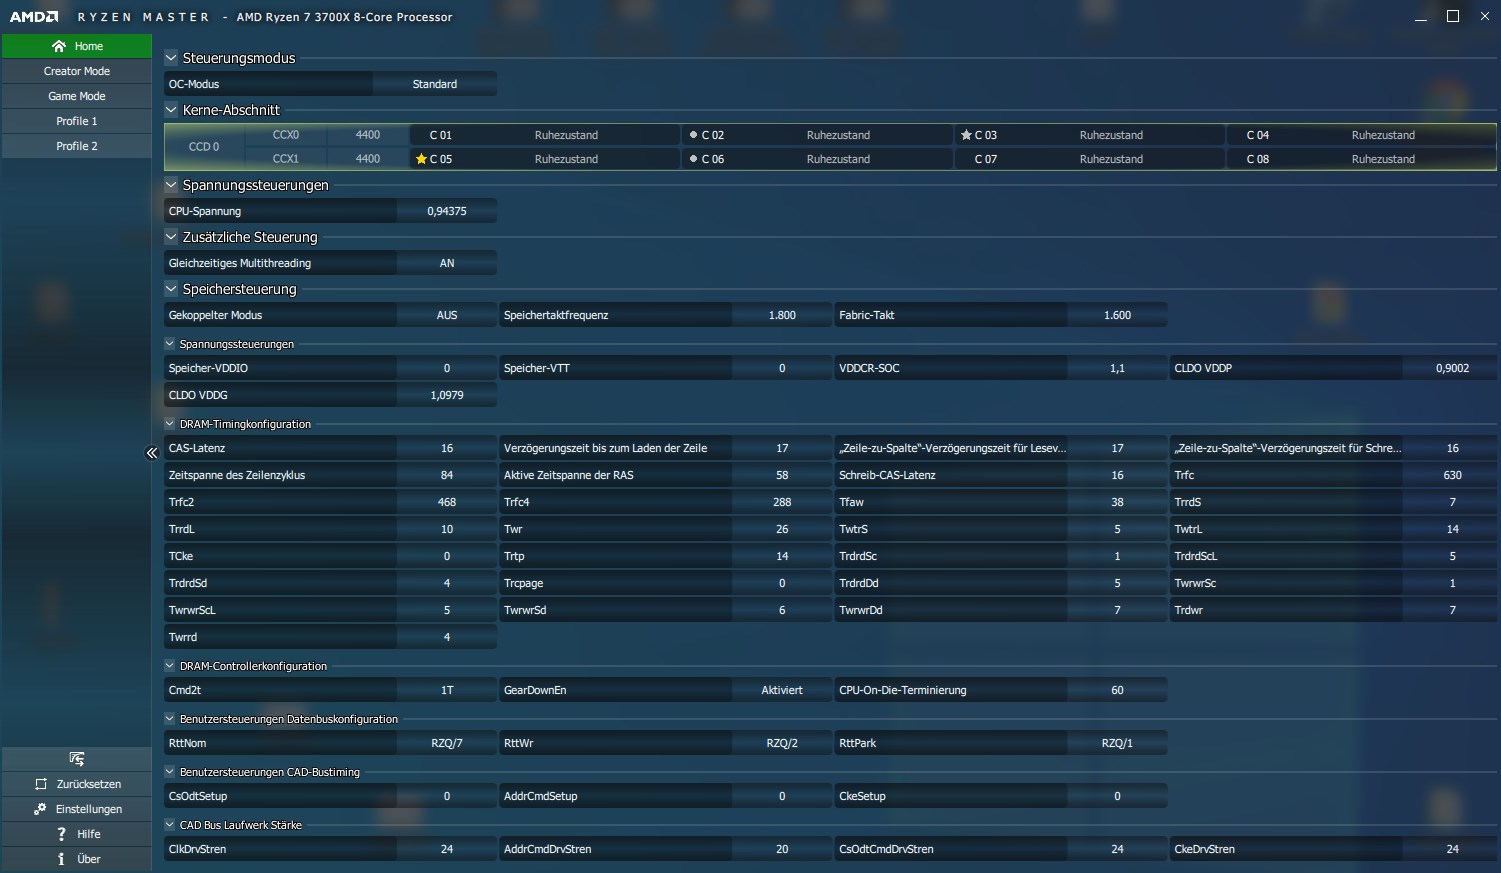
Task: Open Profile 1
Action: click(77, 121)
